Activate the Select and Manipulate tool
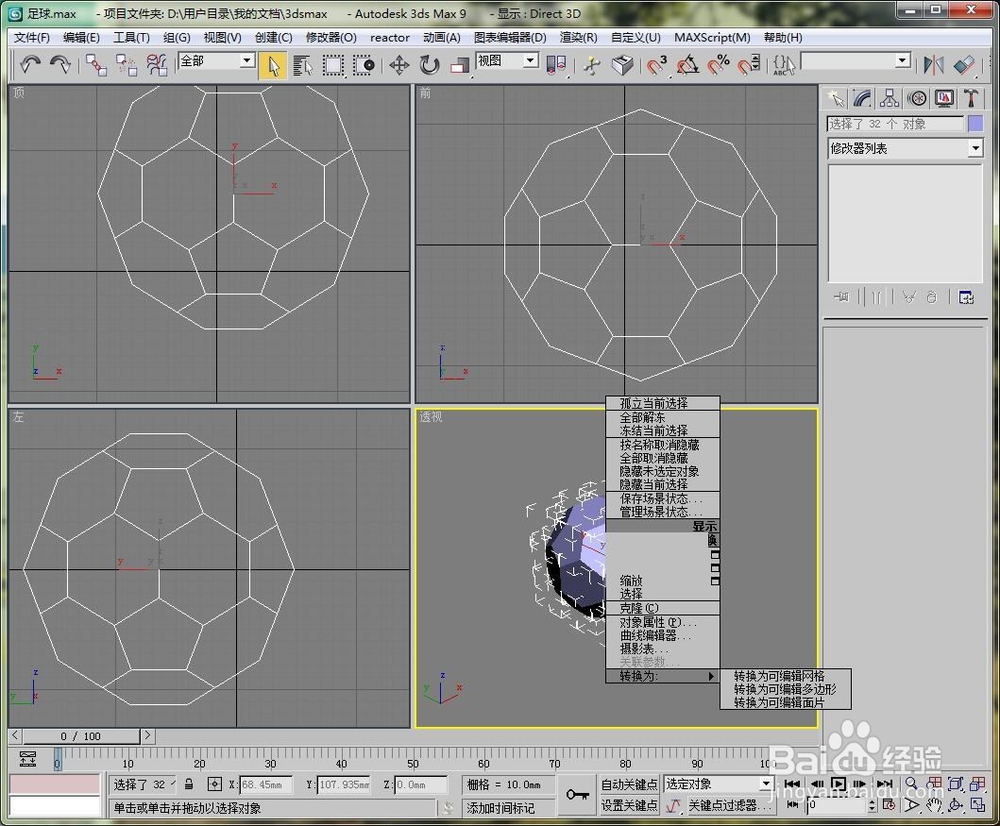This screenshot has width=1000, height=826. click(x=592, y=65)
